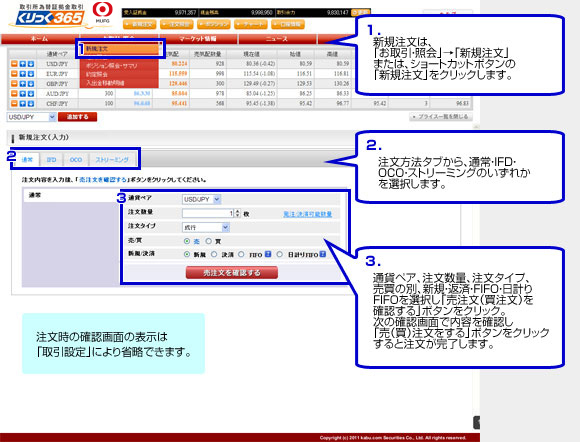Screen dimensions: 580x442
Task: Remove EUR/JPY row with orange minus icon
Action: coord(14,74)
